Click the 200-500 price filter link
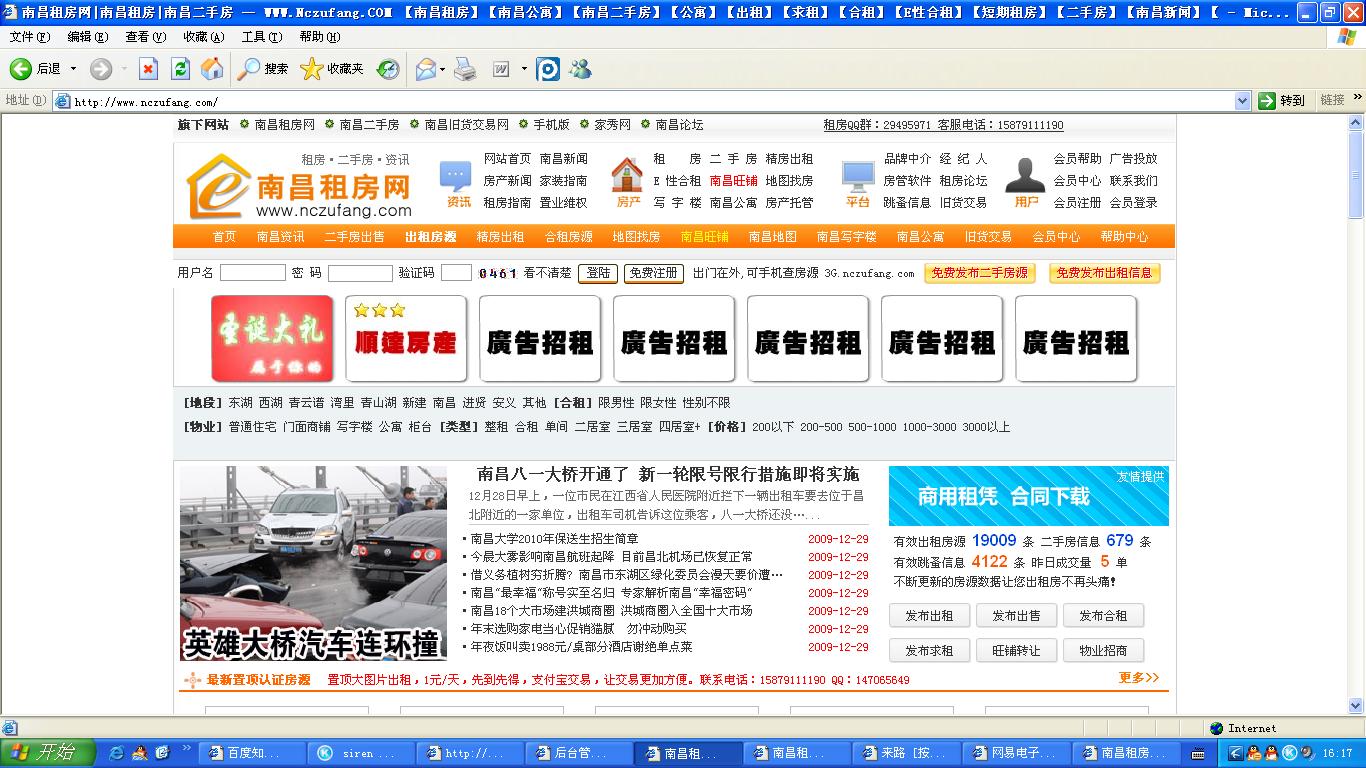Image resolution: width=1366 pixels, height=768 pixels. pyautogui.click(x=821, y=427)
